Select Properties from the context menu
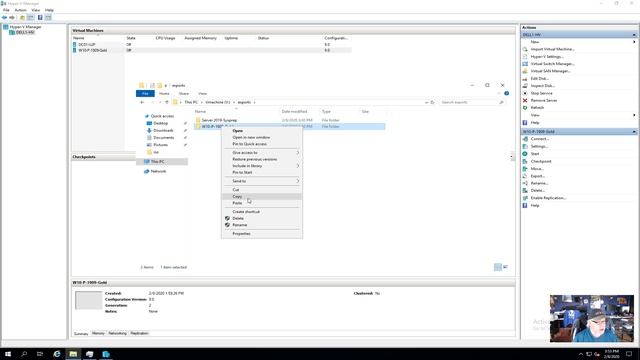The image size is (640, 360). [241, 234]
